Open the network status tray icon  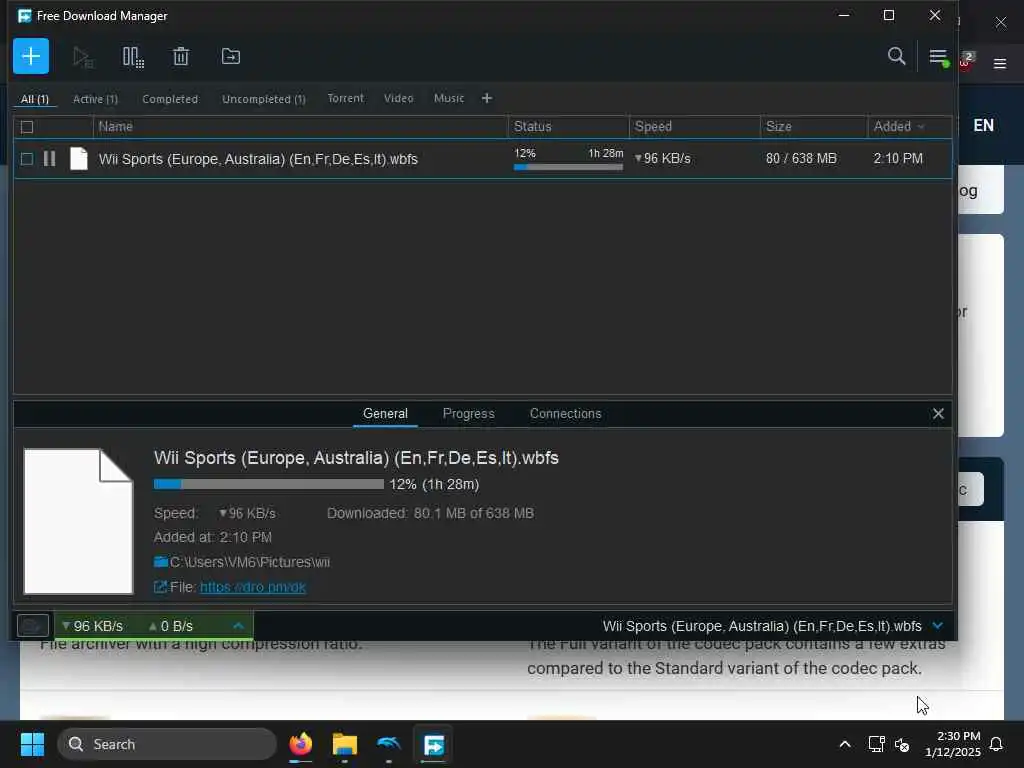coord(876,744)
